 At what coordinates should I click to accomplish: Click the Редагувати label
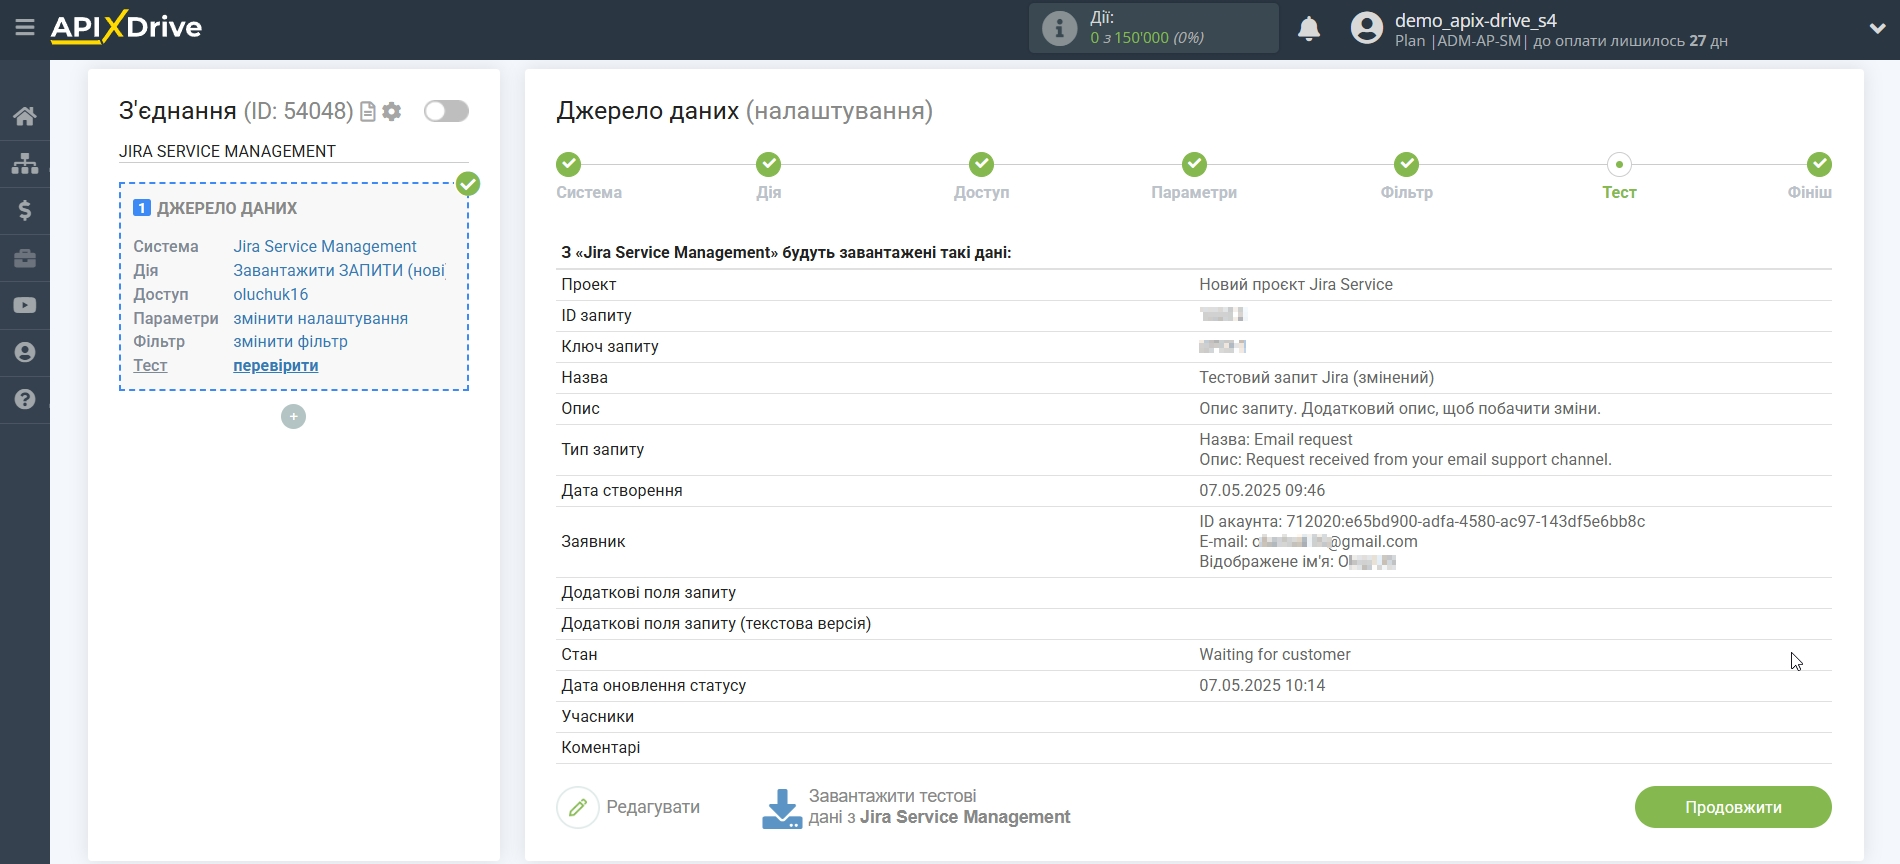pos(653,807)
